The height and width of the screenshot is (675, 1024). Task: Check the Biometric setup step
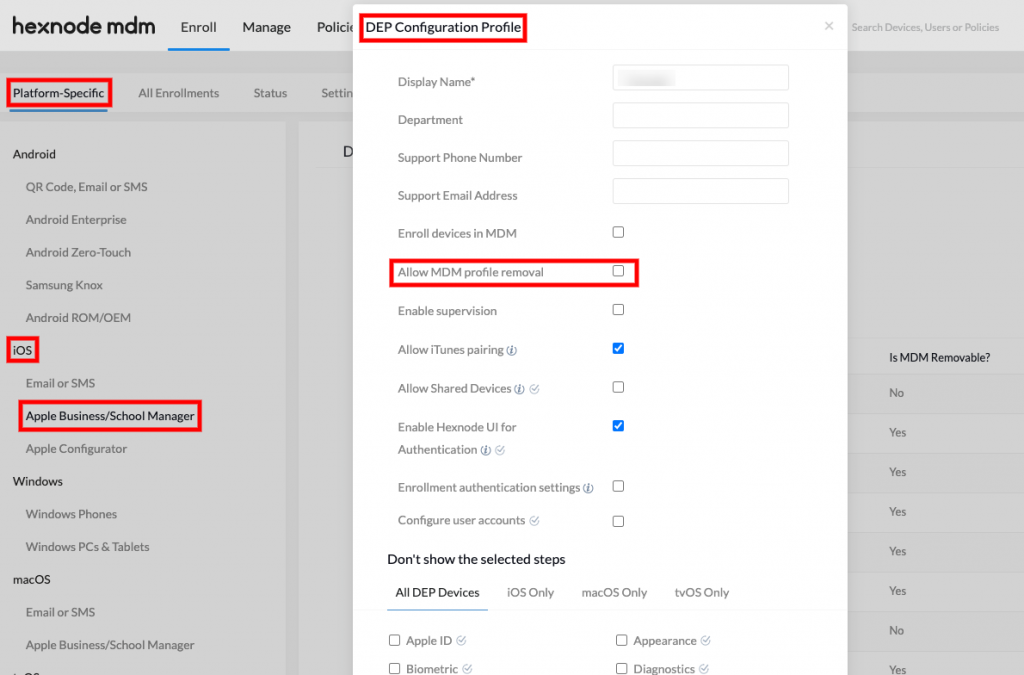[394, 668]
